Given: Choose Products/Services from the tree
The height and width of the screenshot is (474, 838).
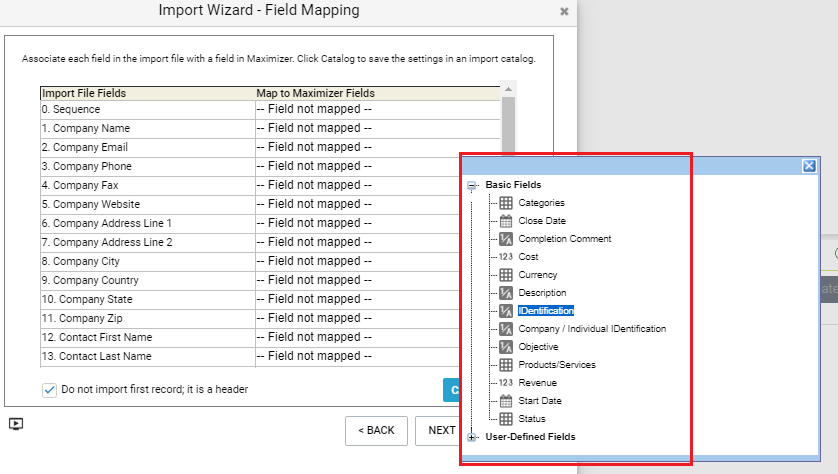Looking at the screenshot, I should point(557,365).
